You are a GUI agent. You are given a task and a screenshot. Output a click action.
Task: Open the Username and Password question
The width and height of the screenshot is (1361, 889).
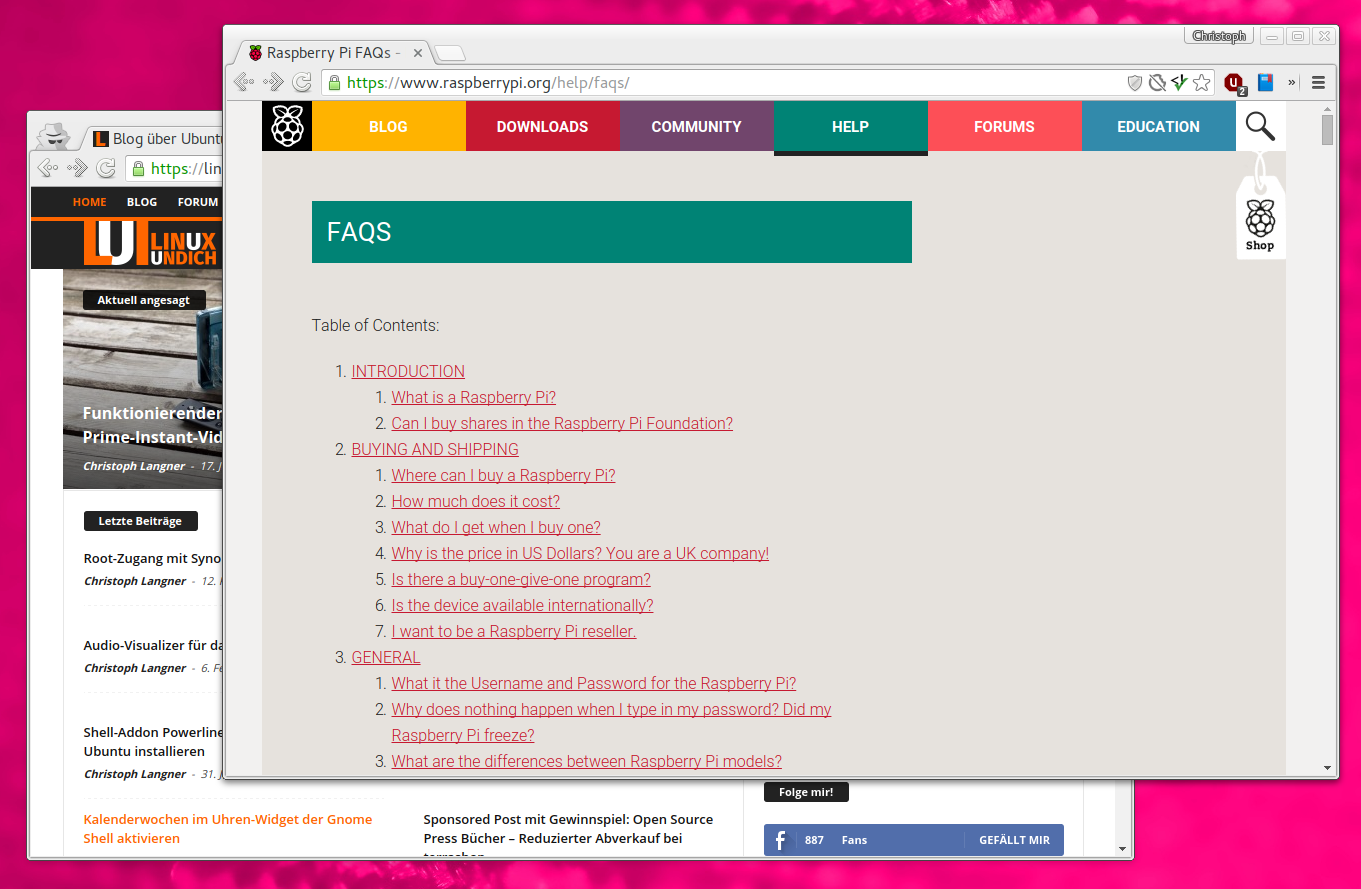(594, 683)
